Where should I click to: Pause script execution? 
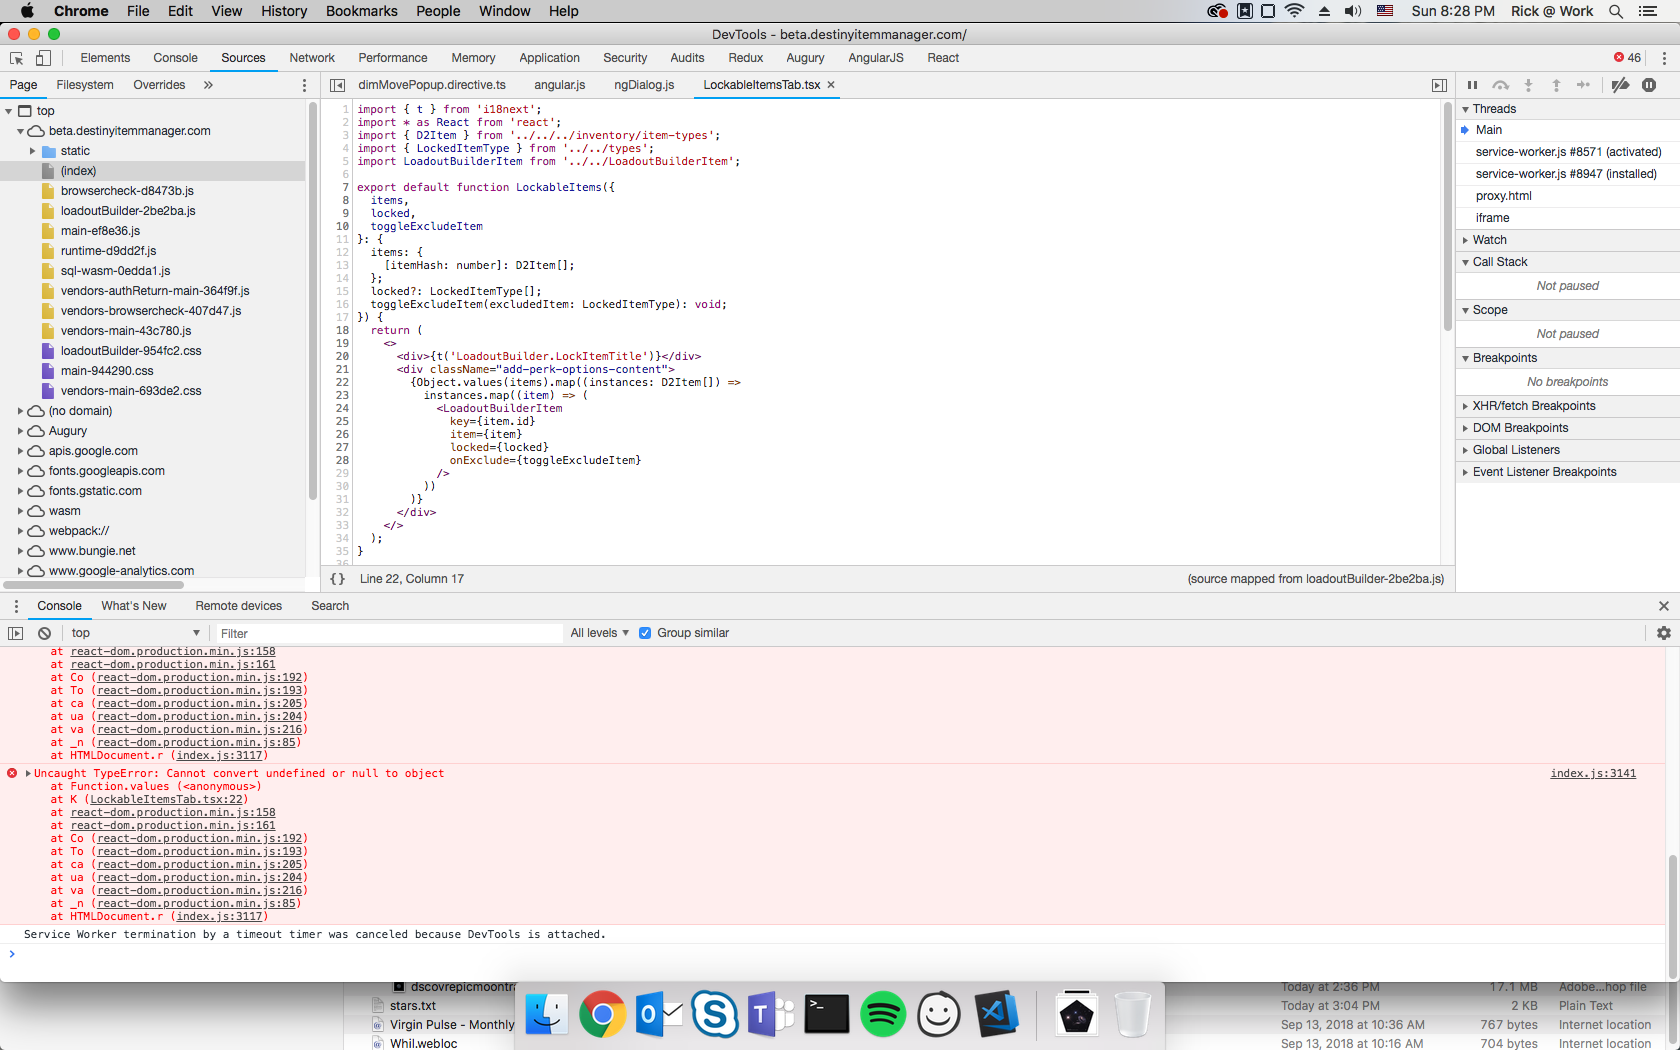pyautogui.click(x=1472, y=85)
